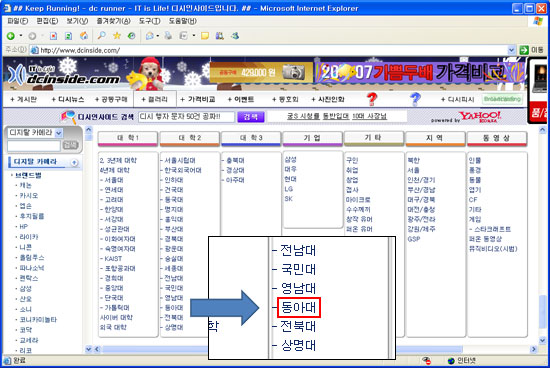Screen dimensions: 550x368
Task: Open the 도구(T) menu
Action: pos(149,21)
